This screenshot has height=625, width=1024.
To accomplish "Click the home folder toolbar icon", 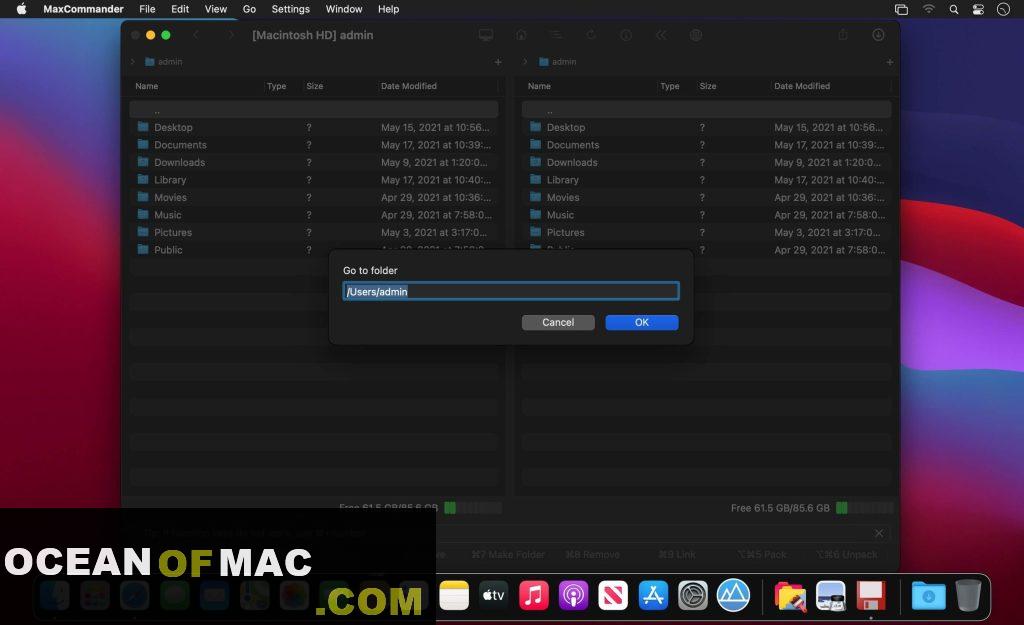I will point(521,35).
